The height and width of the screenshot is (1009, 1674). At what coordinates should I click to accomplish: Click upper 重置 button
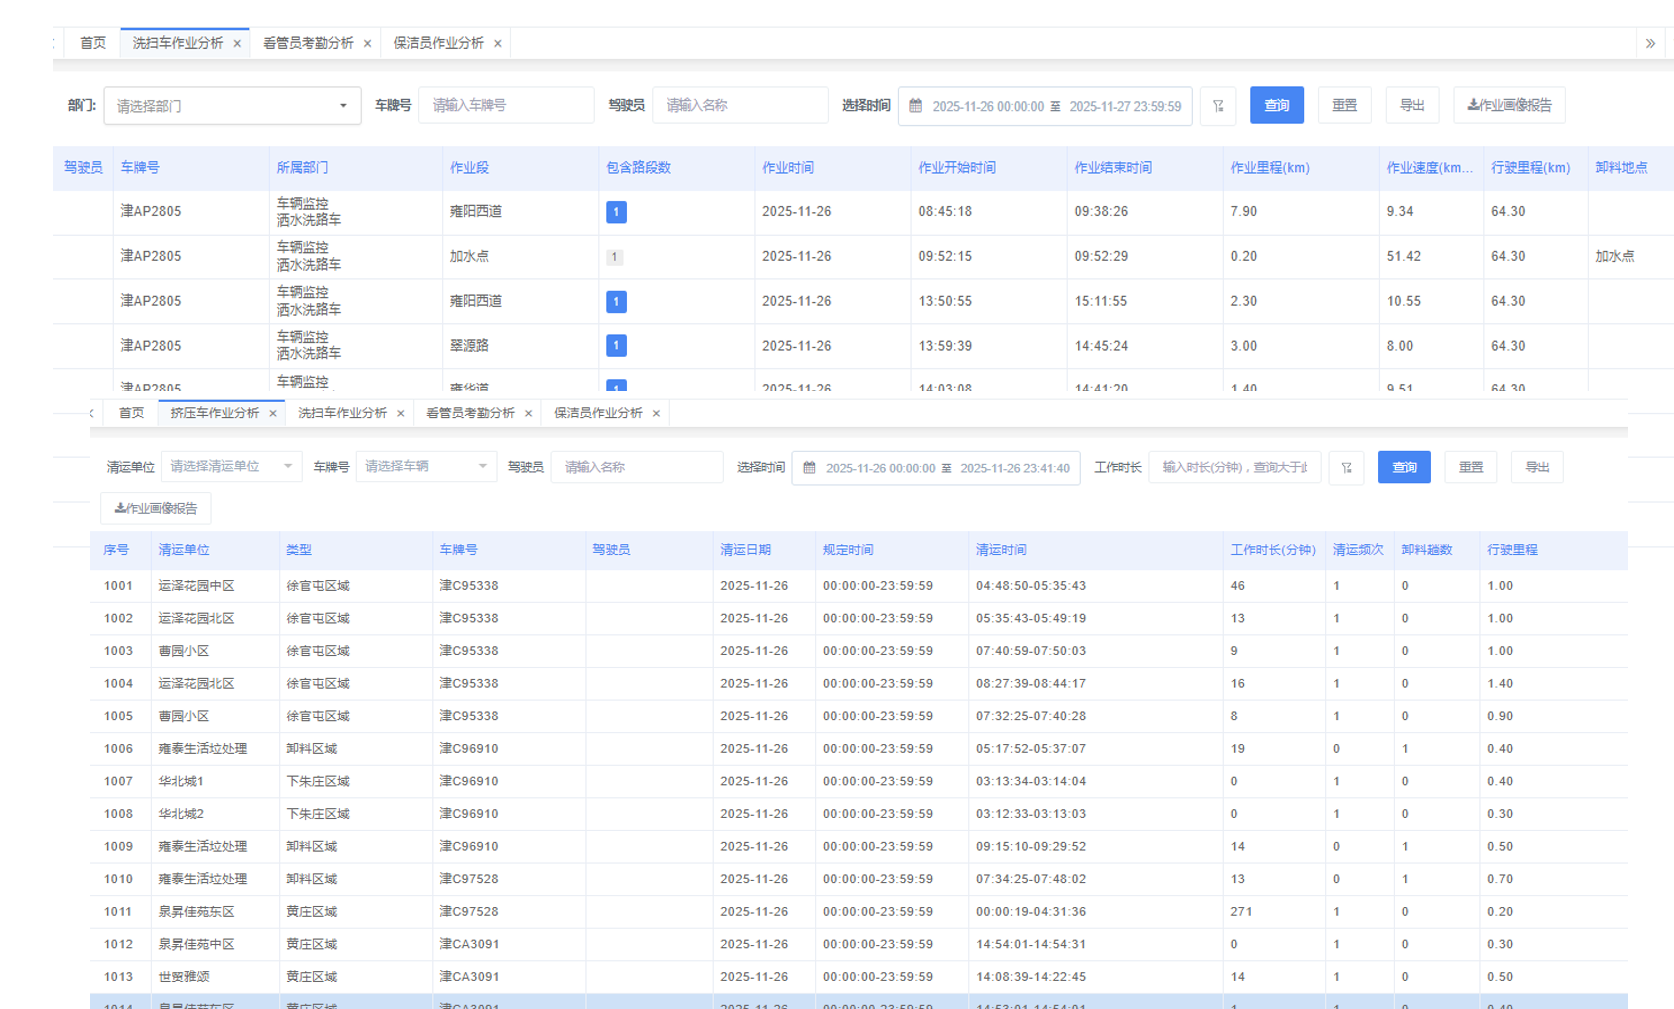(1345, 106)
